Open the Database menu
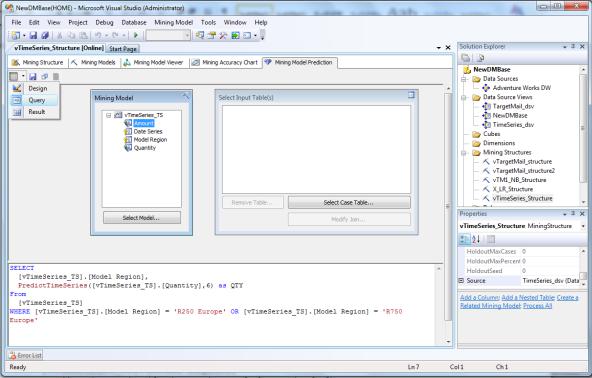This screenshot has height=378, width=592. [134, 23]
